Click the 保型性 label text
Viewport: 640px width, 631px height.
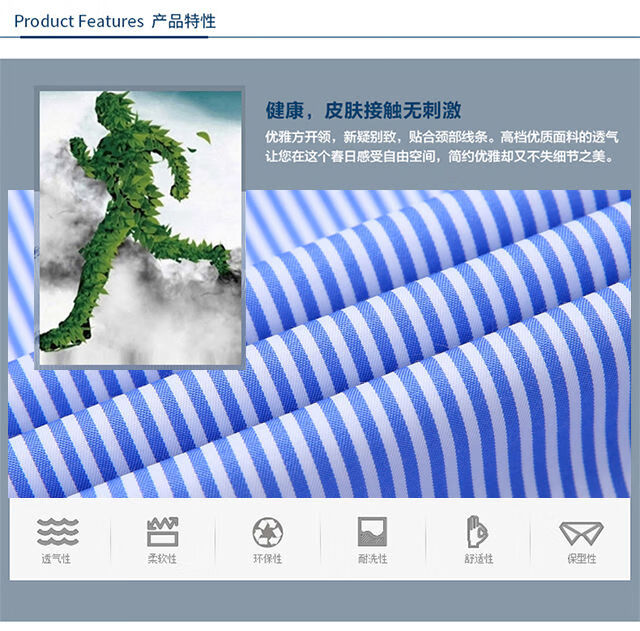(581, 558)
